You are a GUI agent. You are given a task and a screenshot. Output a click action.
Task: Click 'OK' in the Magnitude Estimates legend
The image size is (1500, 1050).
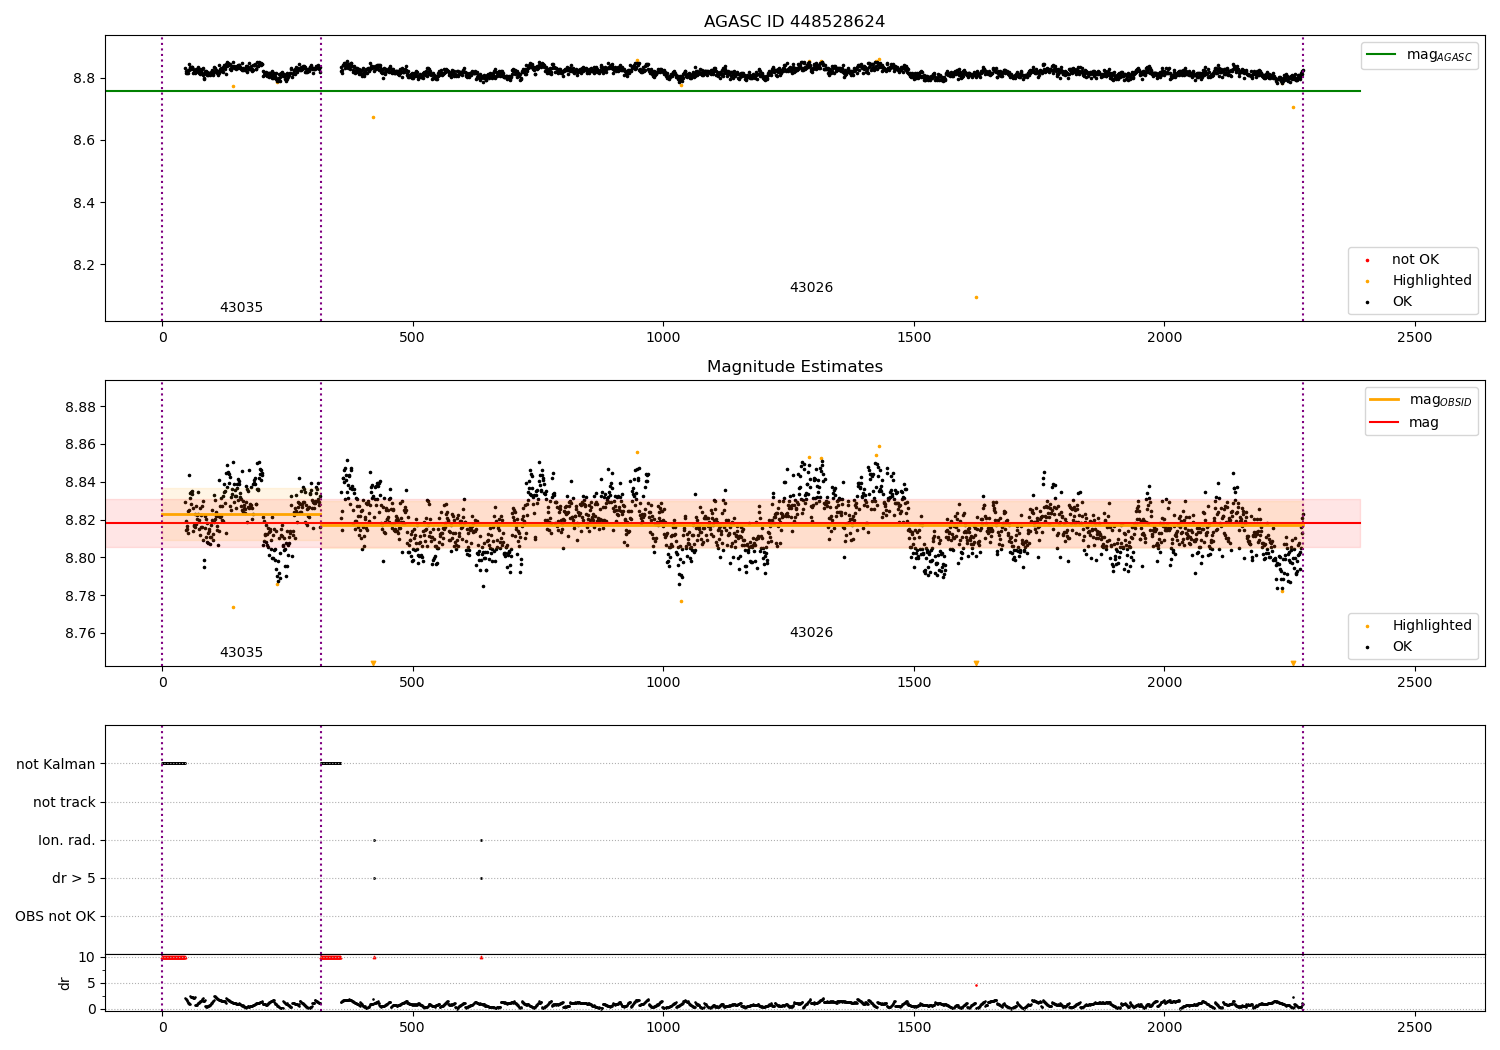point(1402,647)
